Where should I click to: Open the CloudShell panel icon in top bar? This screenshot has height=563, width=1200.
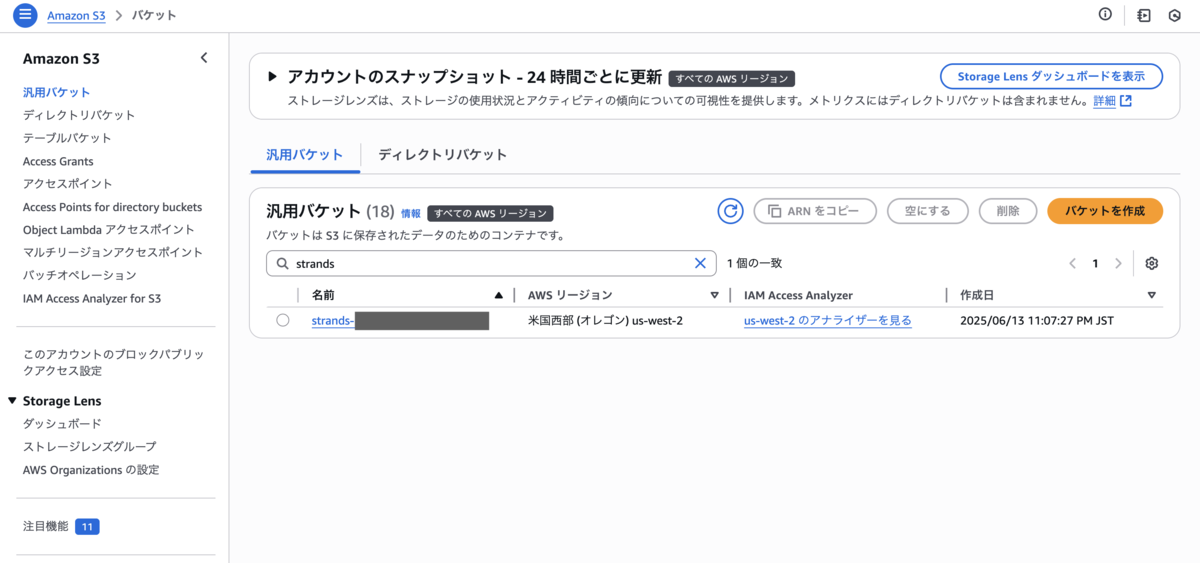click(1144, 15)
